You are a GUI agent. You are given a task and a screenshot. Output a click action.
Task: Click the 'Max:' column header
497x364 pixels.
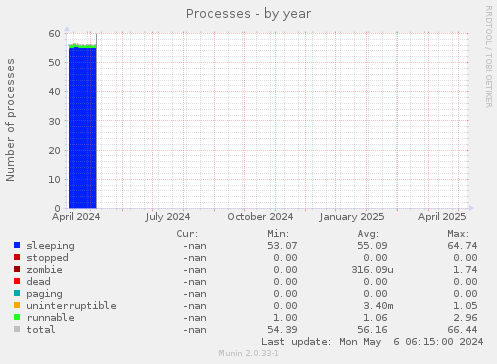[458, 234]
